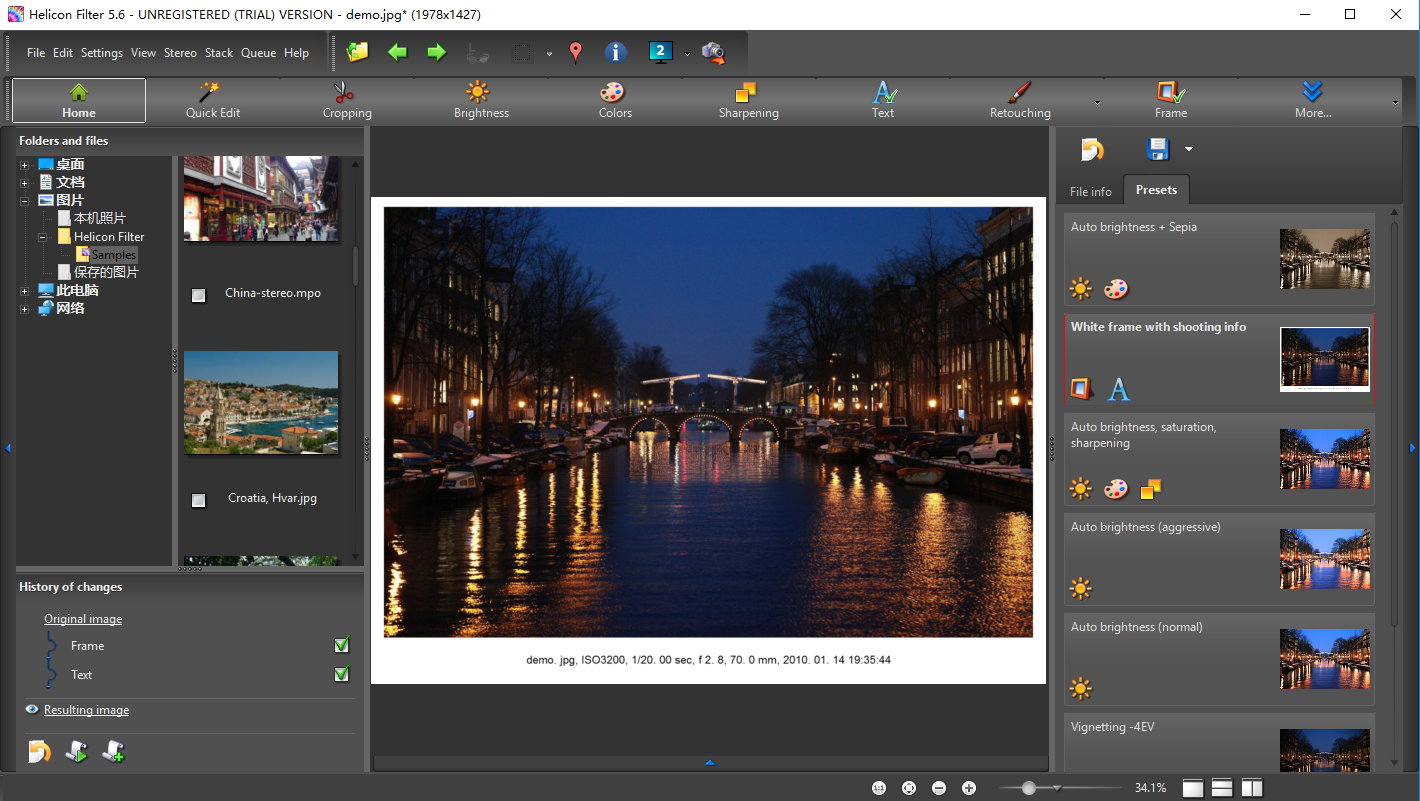Select the Text tool in the toolbar
This screenshot has width=1420, height=801.
coord(882,100)
